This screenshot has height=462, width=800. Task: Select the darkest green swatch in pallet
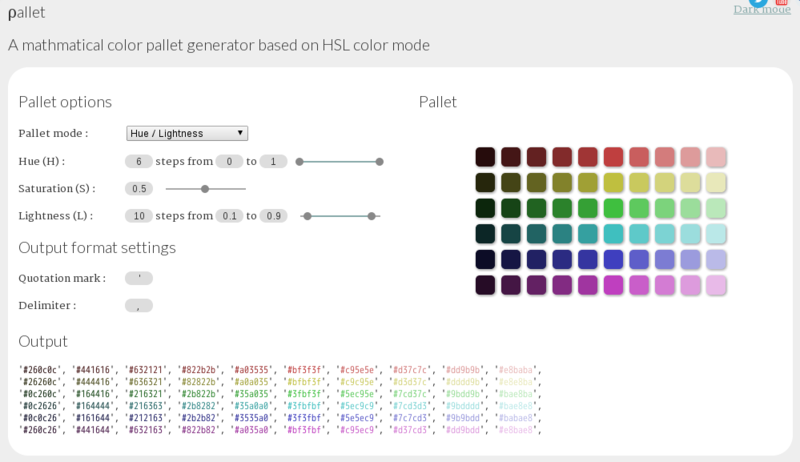[485, 208]
